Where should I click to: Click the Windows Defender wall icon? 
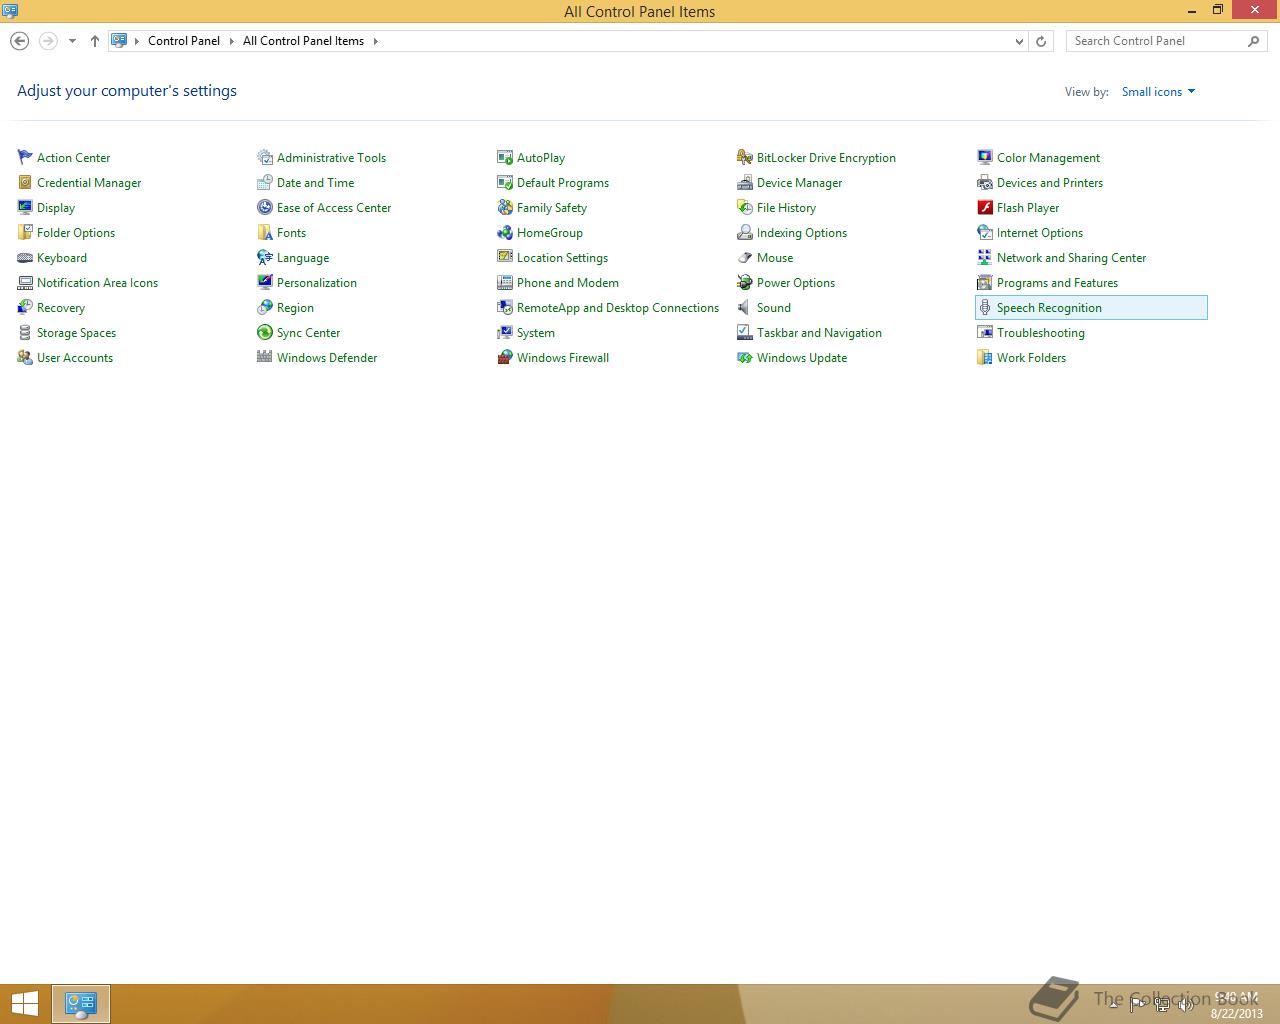click(x=265, y=357)
